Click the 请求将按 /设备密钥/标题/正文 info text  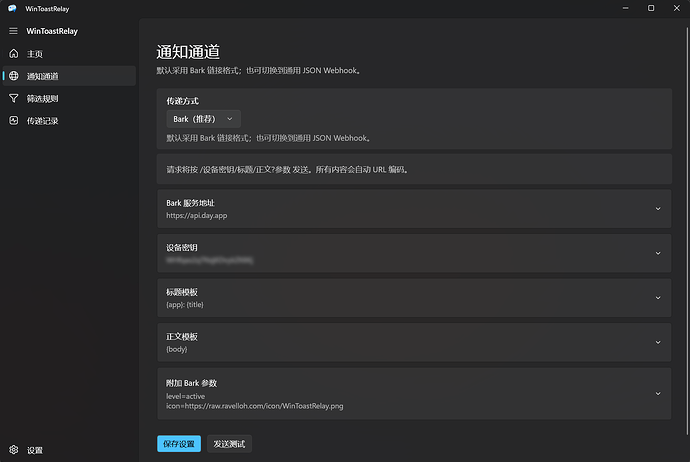287,169
